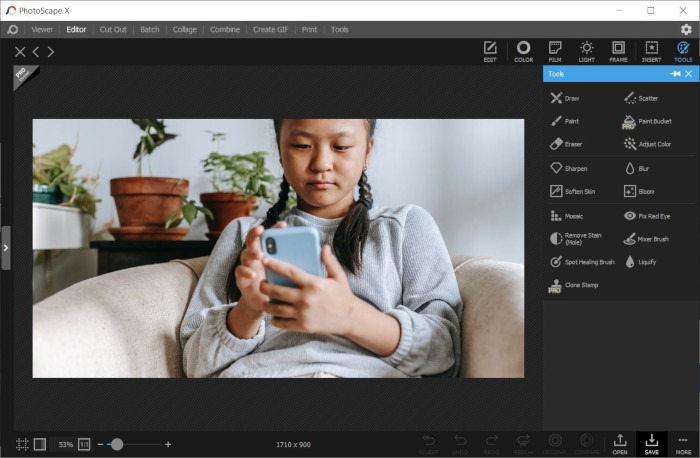Close the current image with X
The image size is (700, 458).
[x=20, y=52]
